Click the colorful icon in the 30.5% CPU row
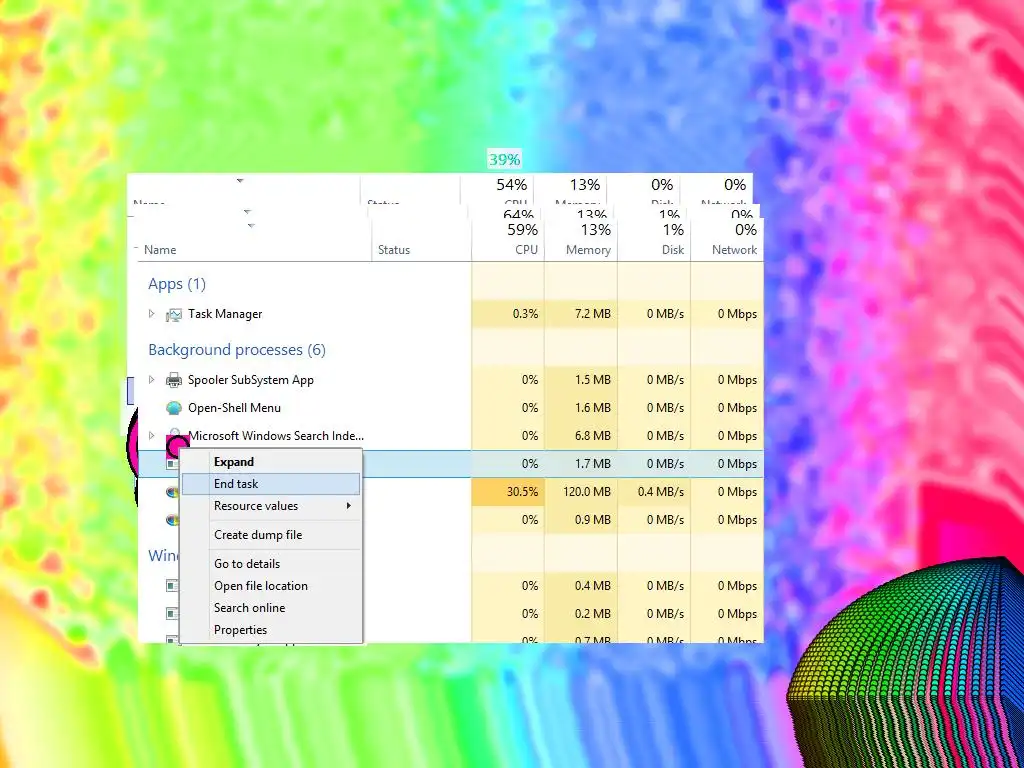Viewport: 1024px width, 768px height. [x=172, y=492]
